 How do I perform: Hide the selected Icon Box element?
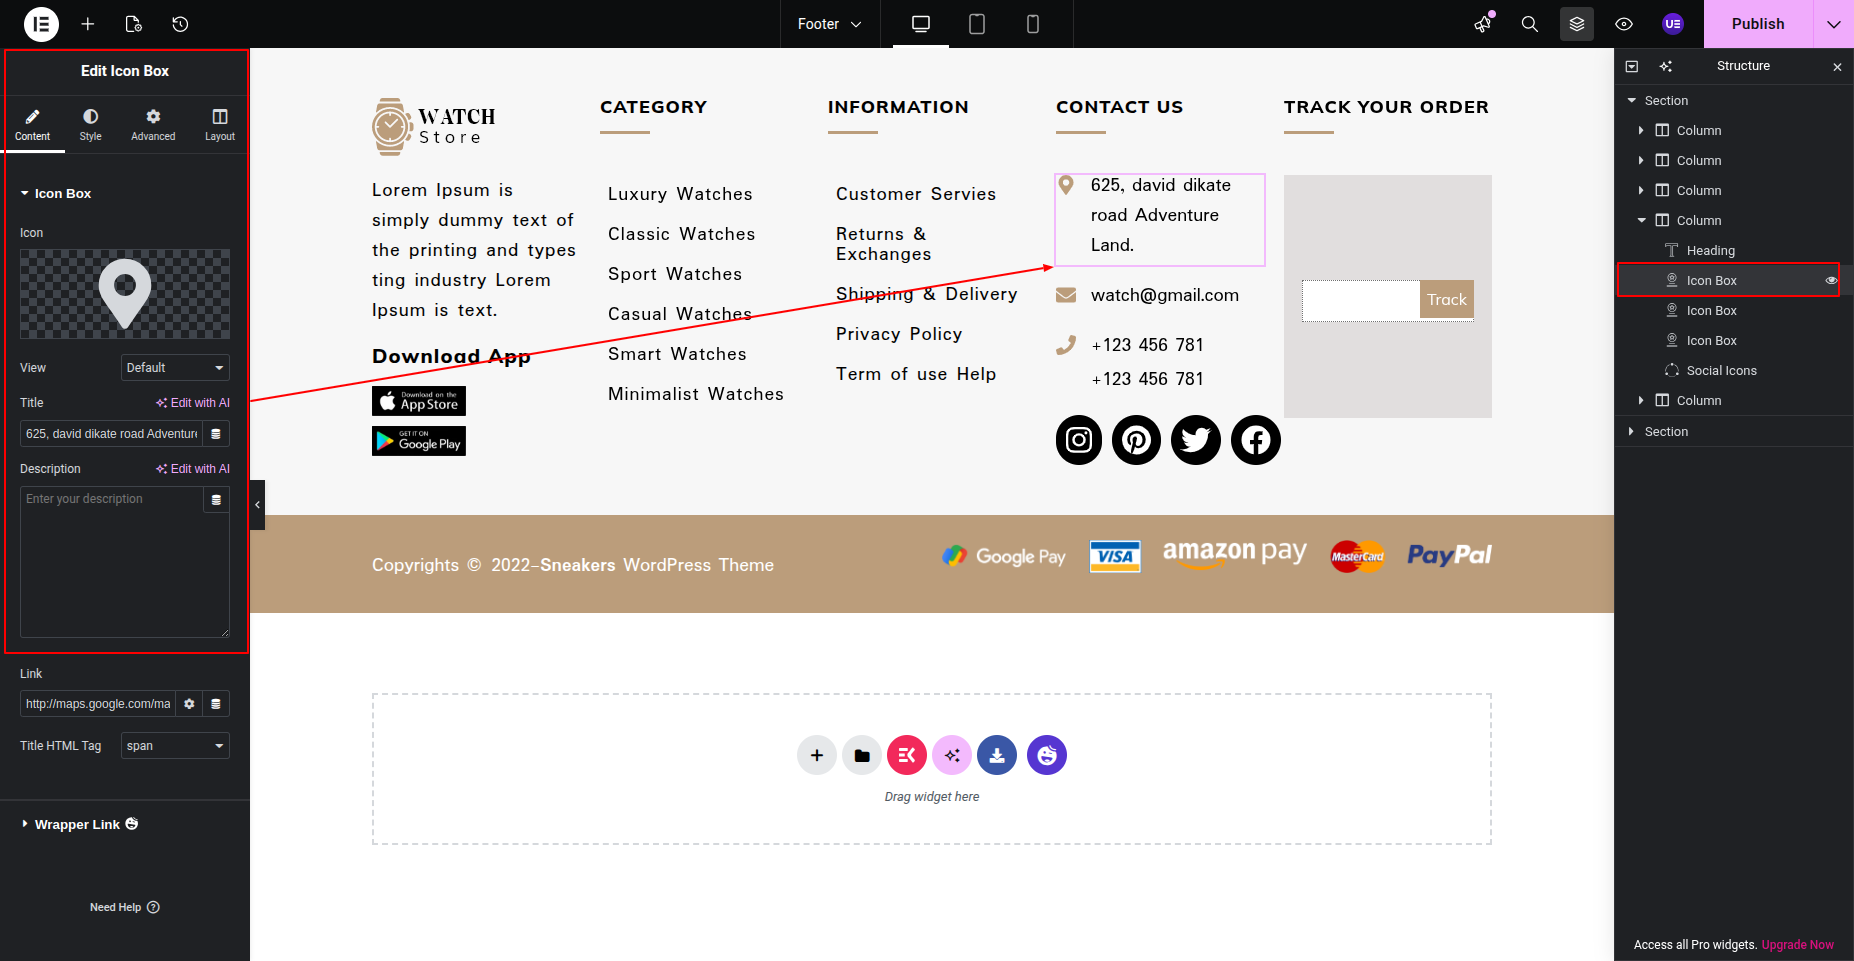(1831, 281)
